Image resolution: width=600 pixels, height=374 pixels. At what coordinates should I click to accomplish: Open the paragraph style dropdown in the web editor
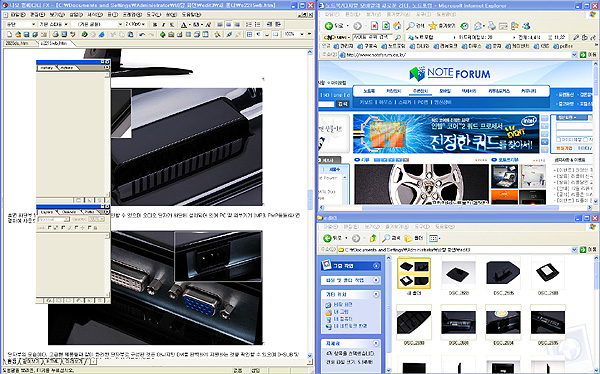[x=34, y=24]
